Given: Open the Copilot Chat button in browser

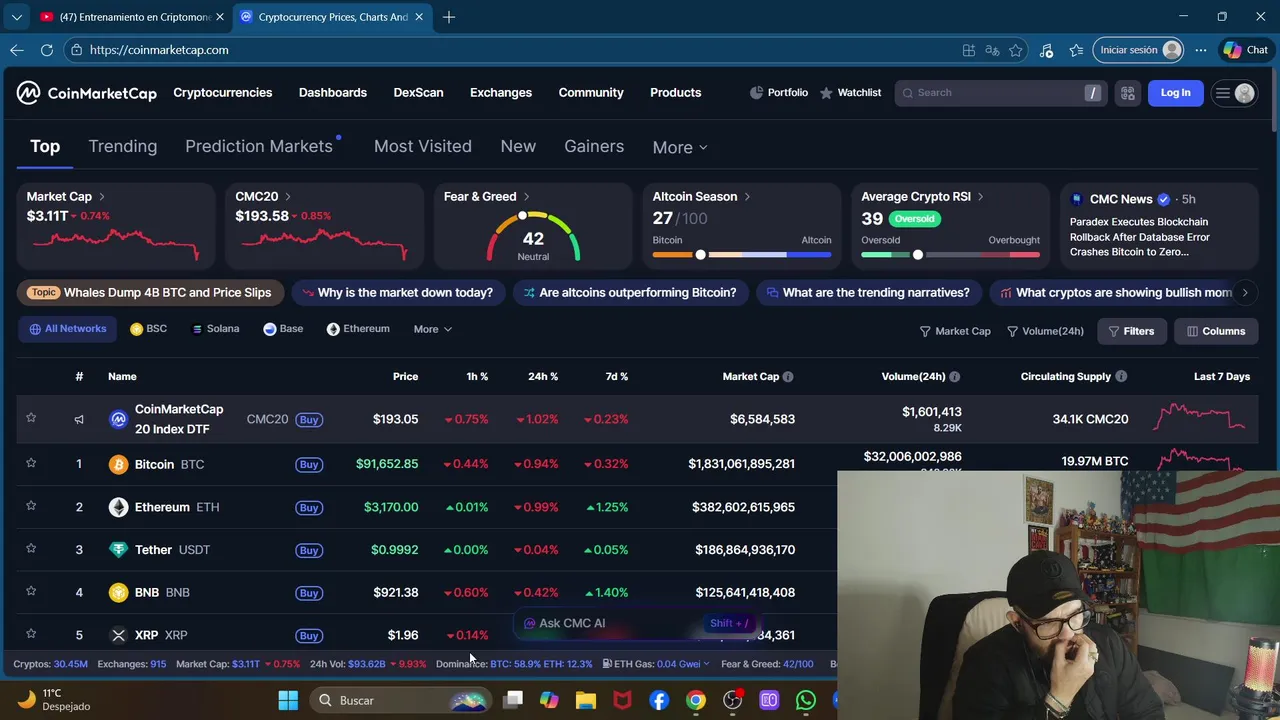Looking at the screenshot, I should coord(1245,50).
